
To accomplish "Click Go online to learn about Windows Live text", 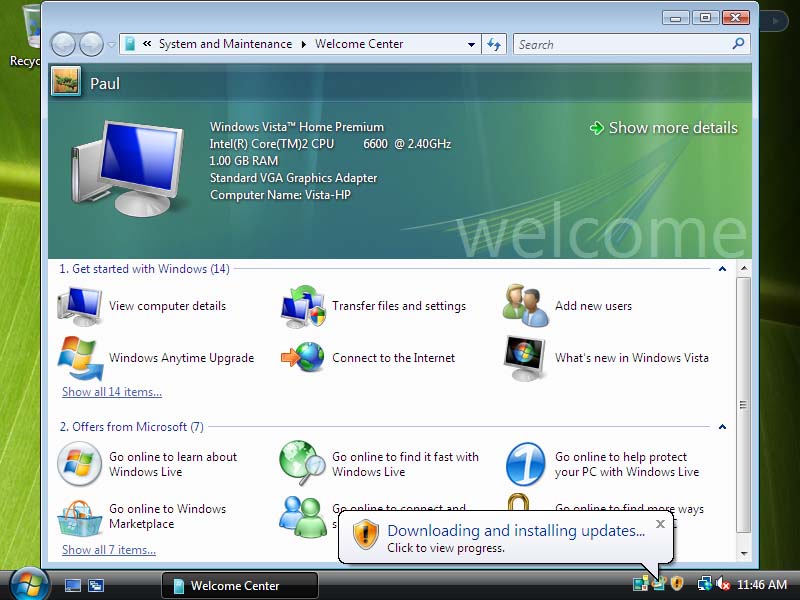I will 173,464.
